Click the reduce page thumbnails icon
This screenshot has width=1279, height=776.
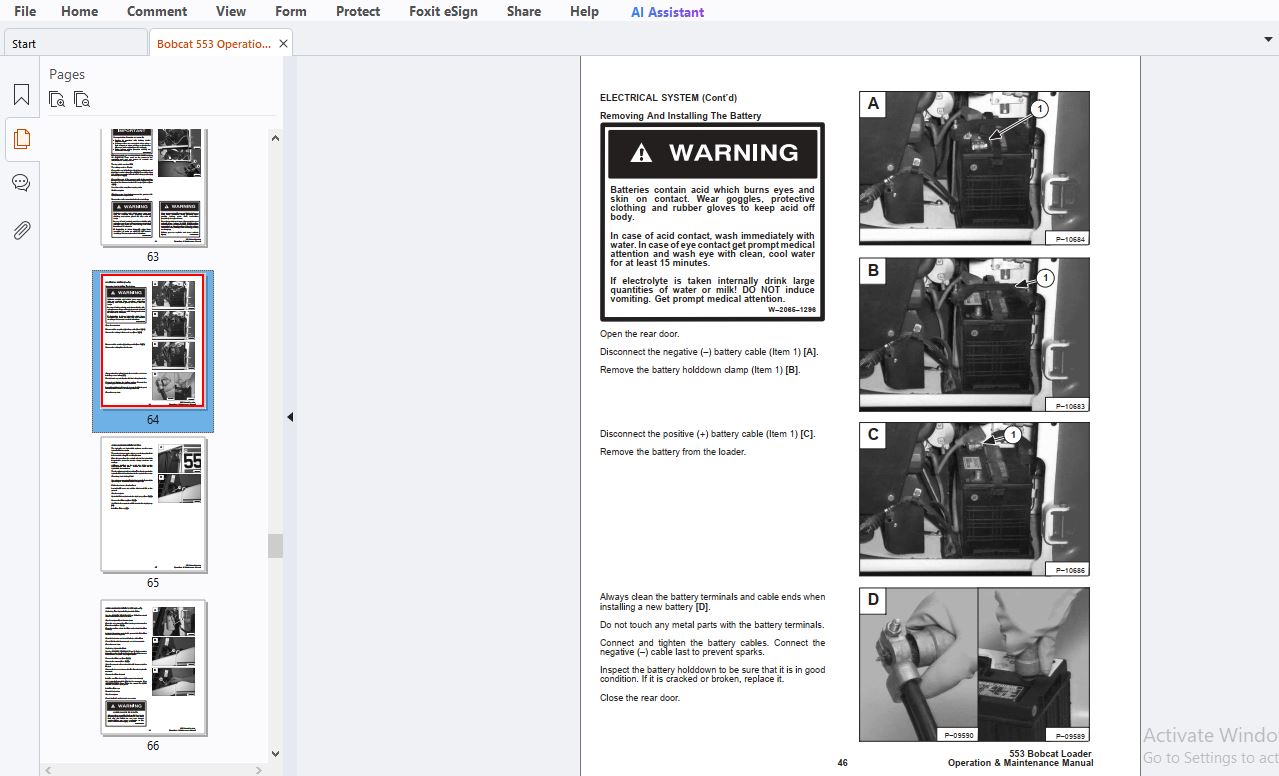(x=82, y=99)
